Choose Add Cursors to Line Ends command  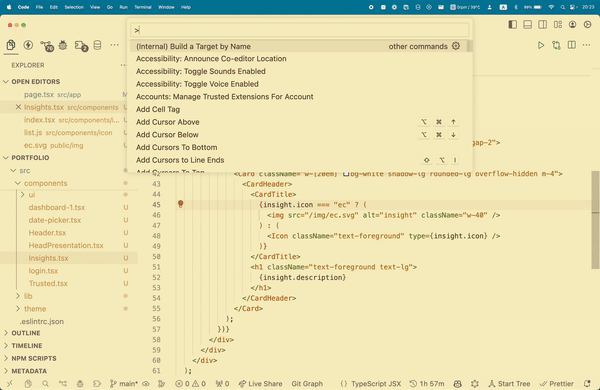[x=300, y=160]
